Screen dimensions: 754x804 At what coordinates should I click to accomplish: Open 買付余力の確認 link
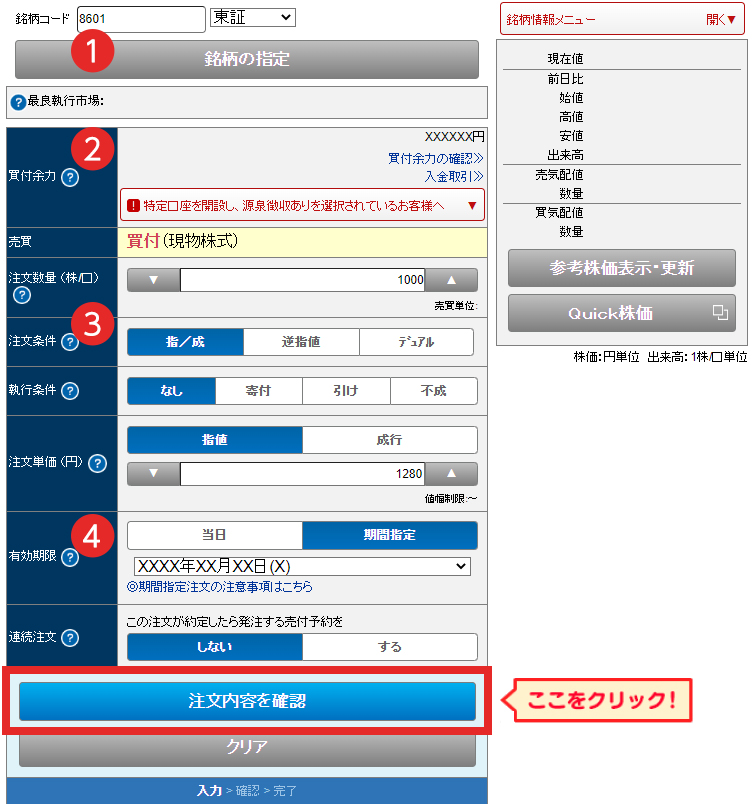pos(435,158)
